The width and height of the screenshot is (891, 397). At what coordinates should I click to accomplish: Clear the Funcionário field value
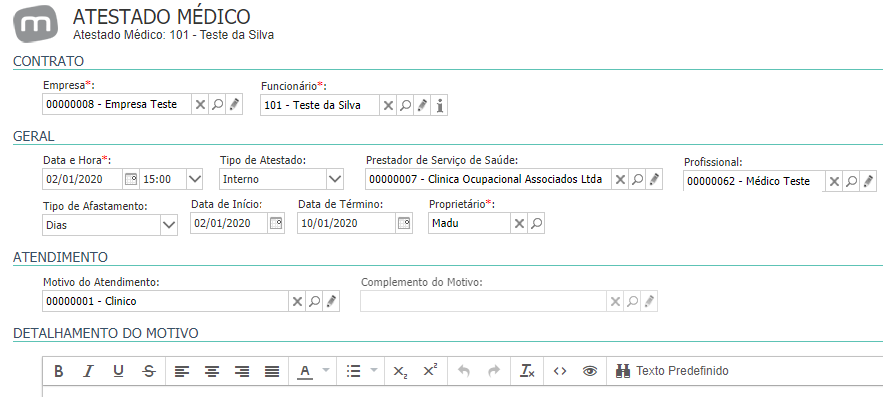(x=388, y=106)
